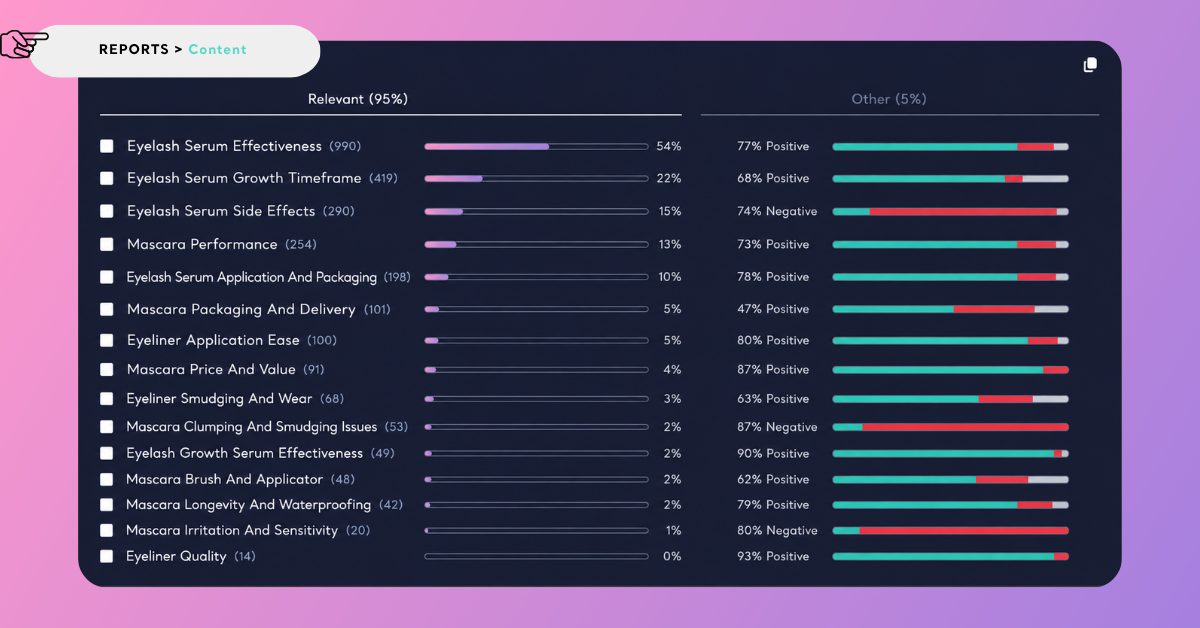Click the Content breadcrumb link
This screenshot has height=628, width=1200.
pos(217,49)
